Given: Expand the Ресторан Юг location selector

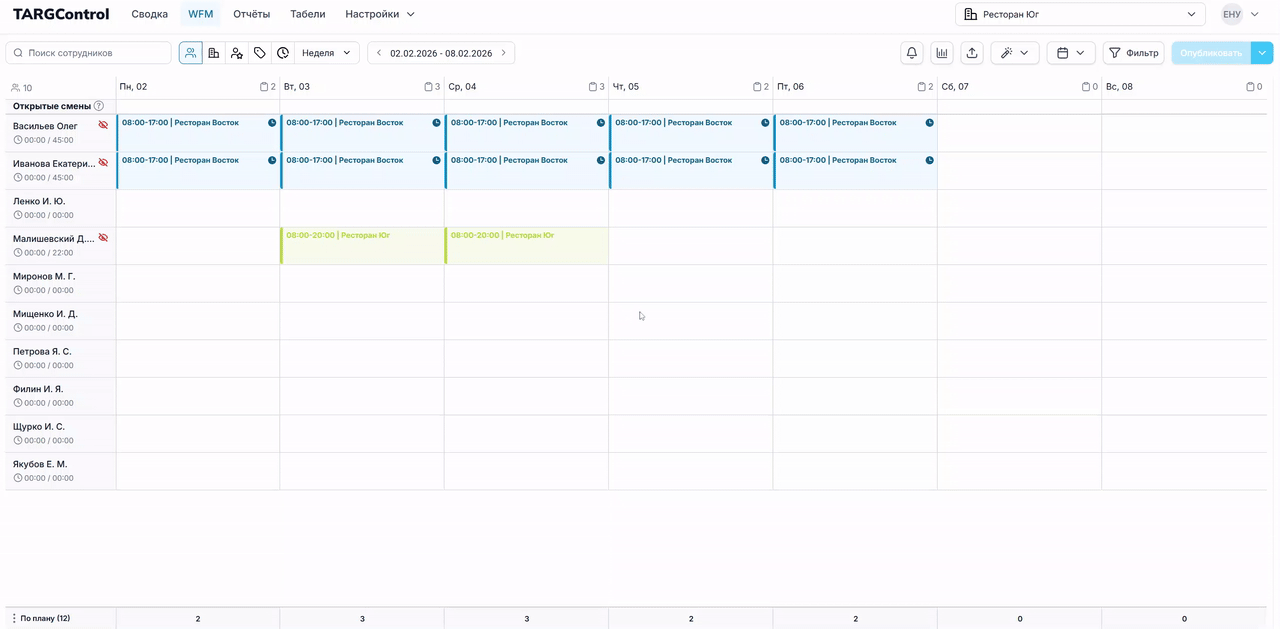Looking at the screenshot, I should [1079, 14].
